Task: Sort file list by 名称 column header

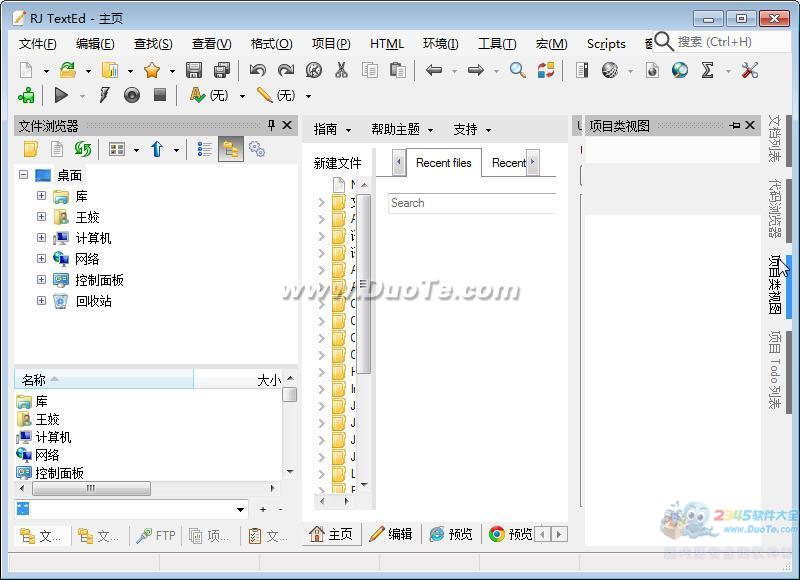Action: pos(104,380)
